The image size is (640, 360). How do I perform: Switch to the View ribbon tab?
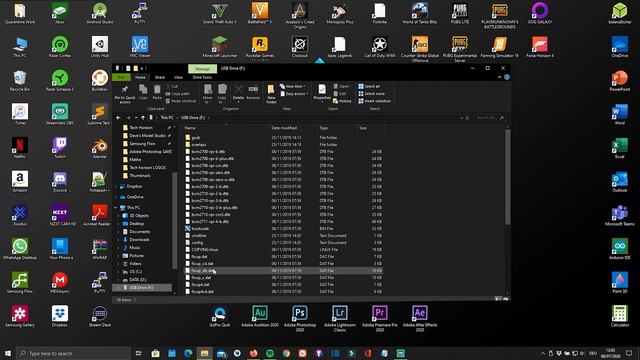coord(178,77)
